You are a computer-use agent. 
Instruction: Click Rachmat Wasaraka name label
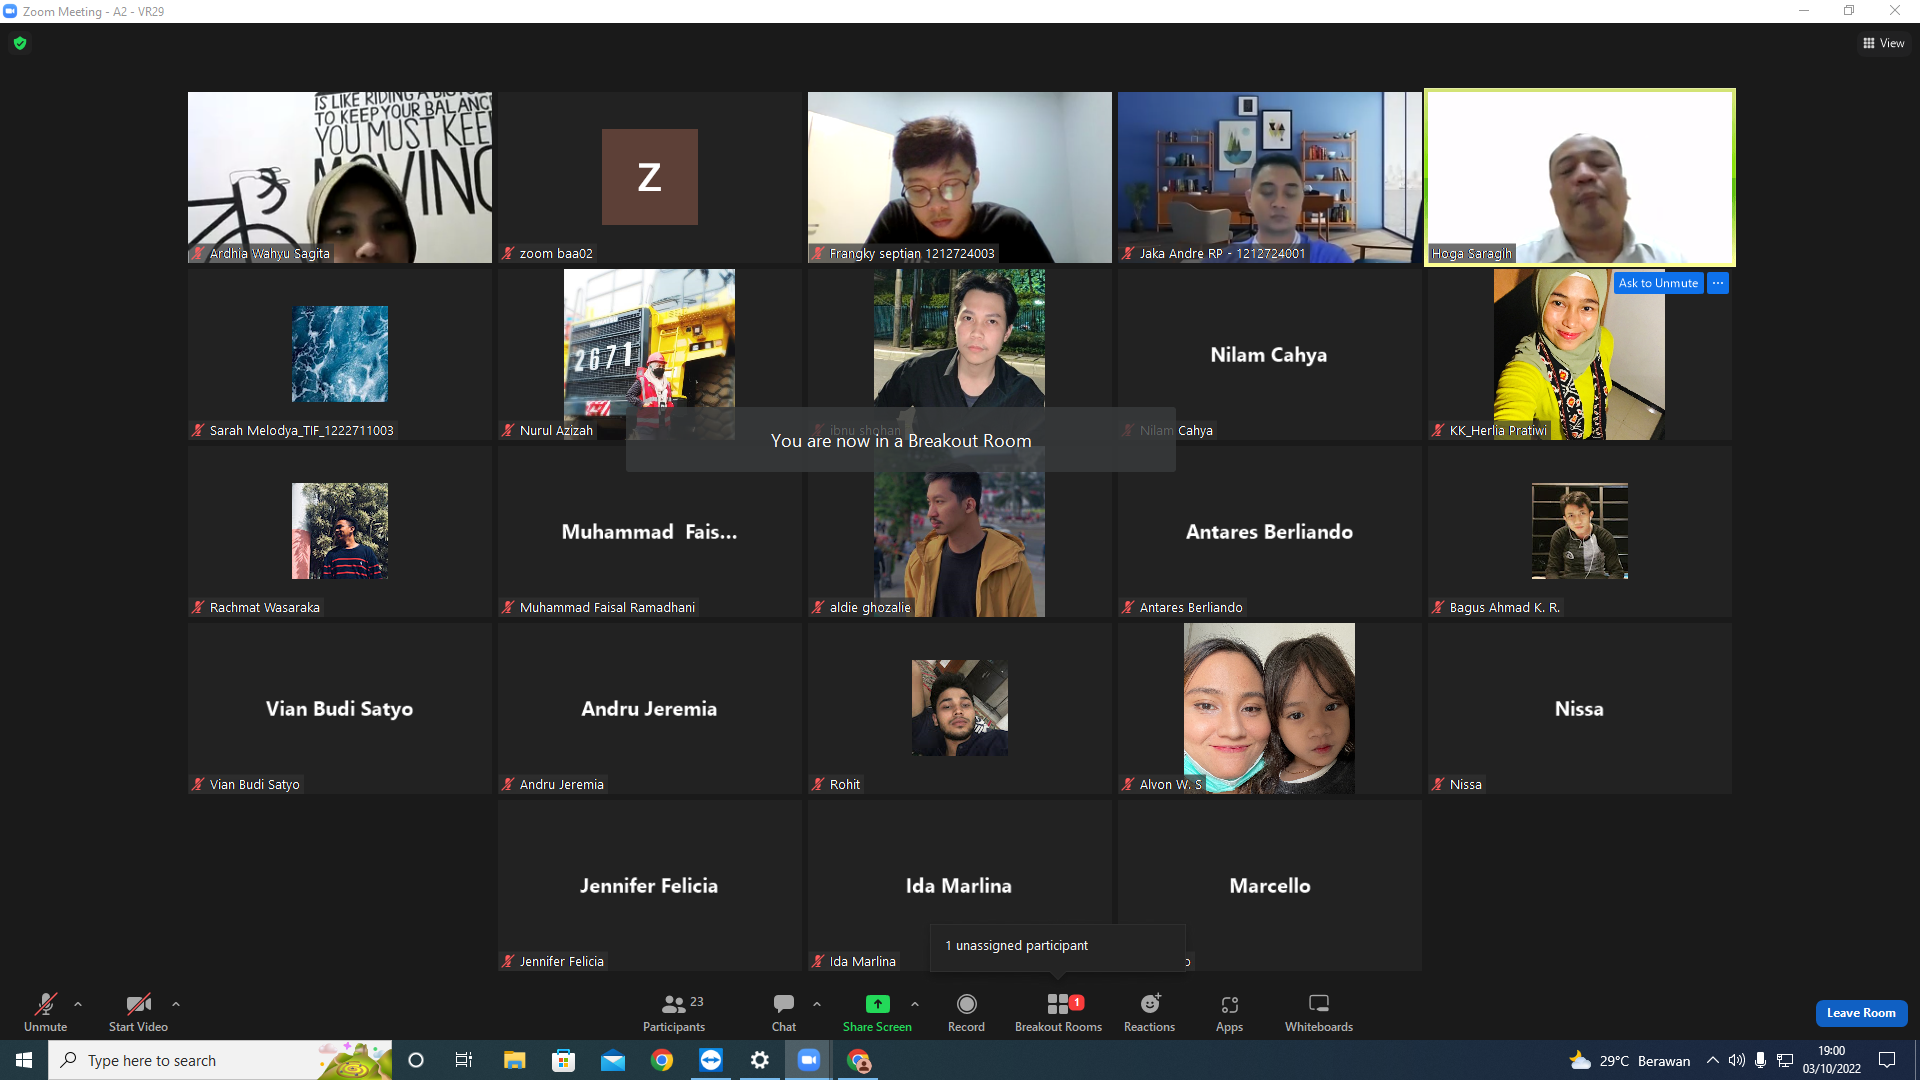click(265, 608)
